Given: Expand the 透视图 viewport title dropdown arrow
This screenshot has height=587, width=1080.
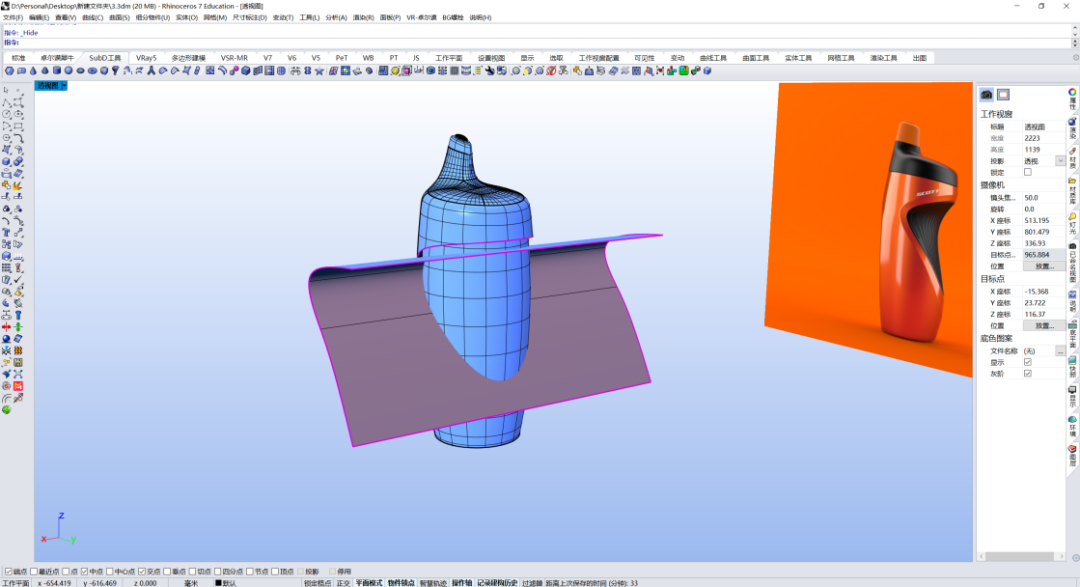Looking at the screenshot, I should tap(63, 85).
